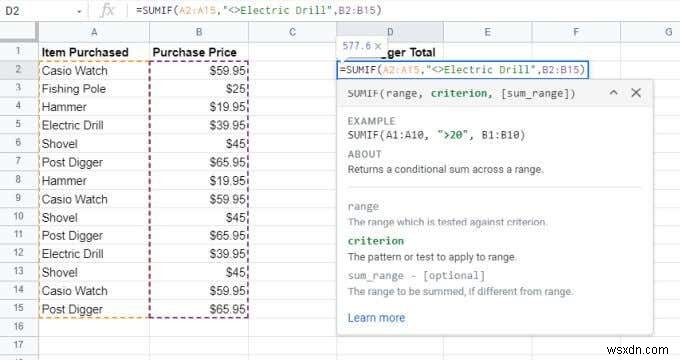
Task: Select 'Post Digger' cell in row 15
Action: tap(94, 309)
